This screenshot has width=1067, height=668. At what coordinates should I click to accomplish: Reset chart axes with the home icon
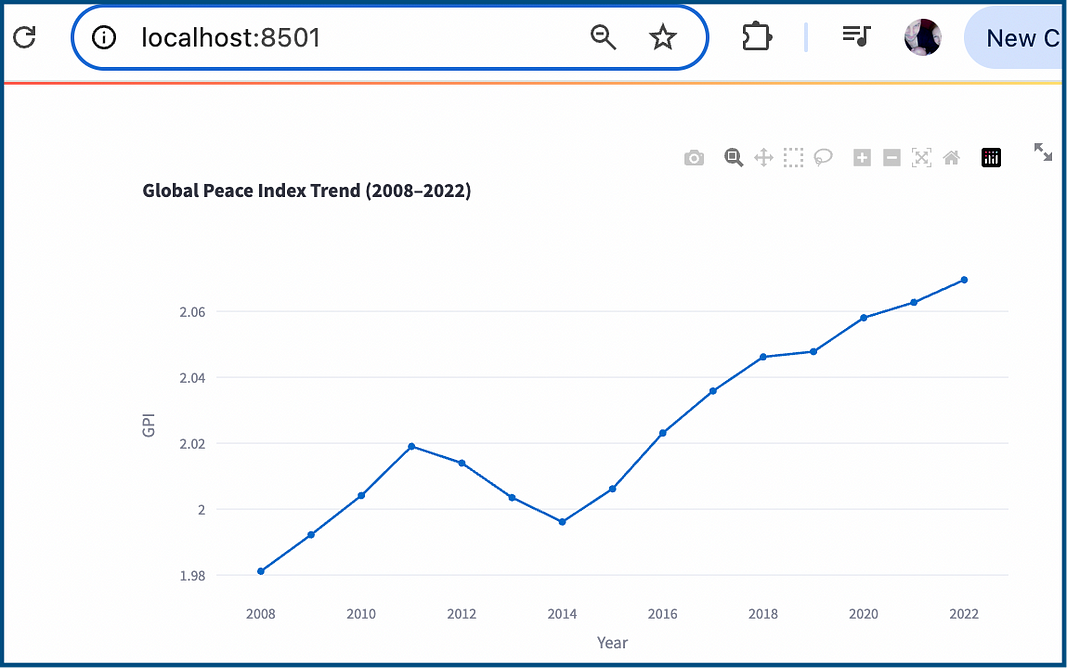951,158
